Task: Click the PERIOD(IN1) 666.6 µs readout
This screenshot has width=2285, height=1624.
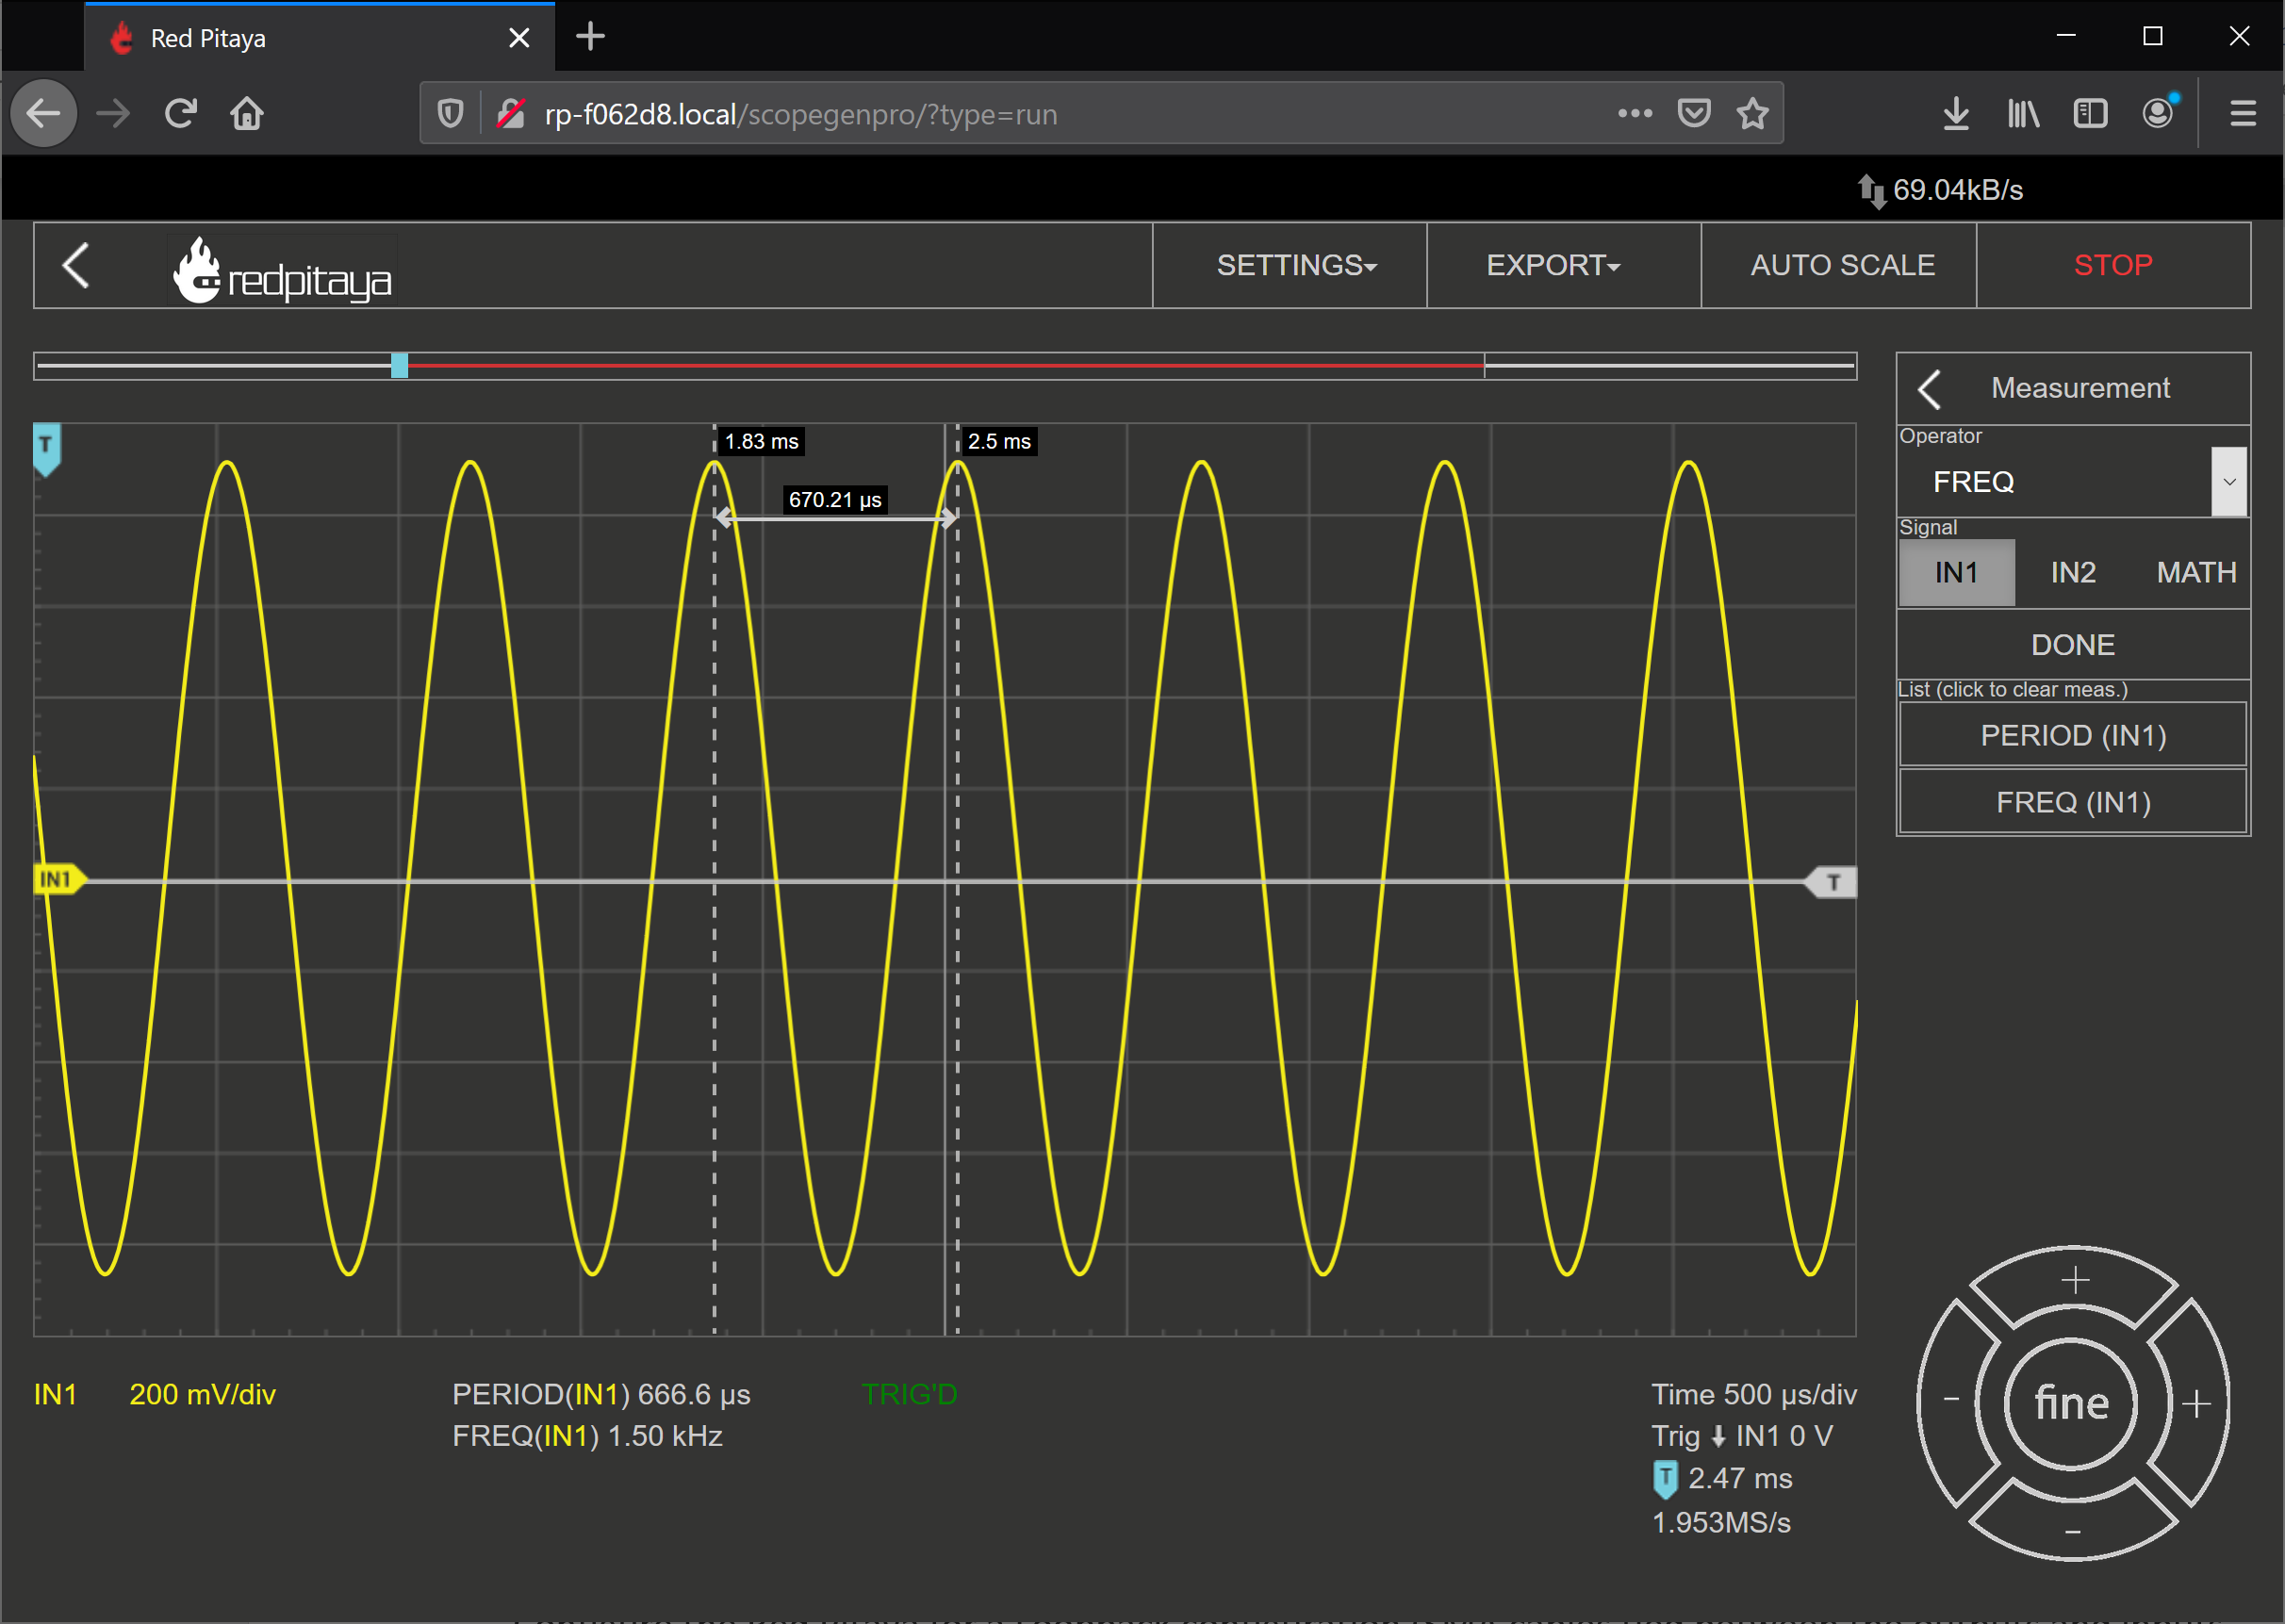Action: [x=601, y=1394]
